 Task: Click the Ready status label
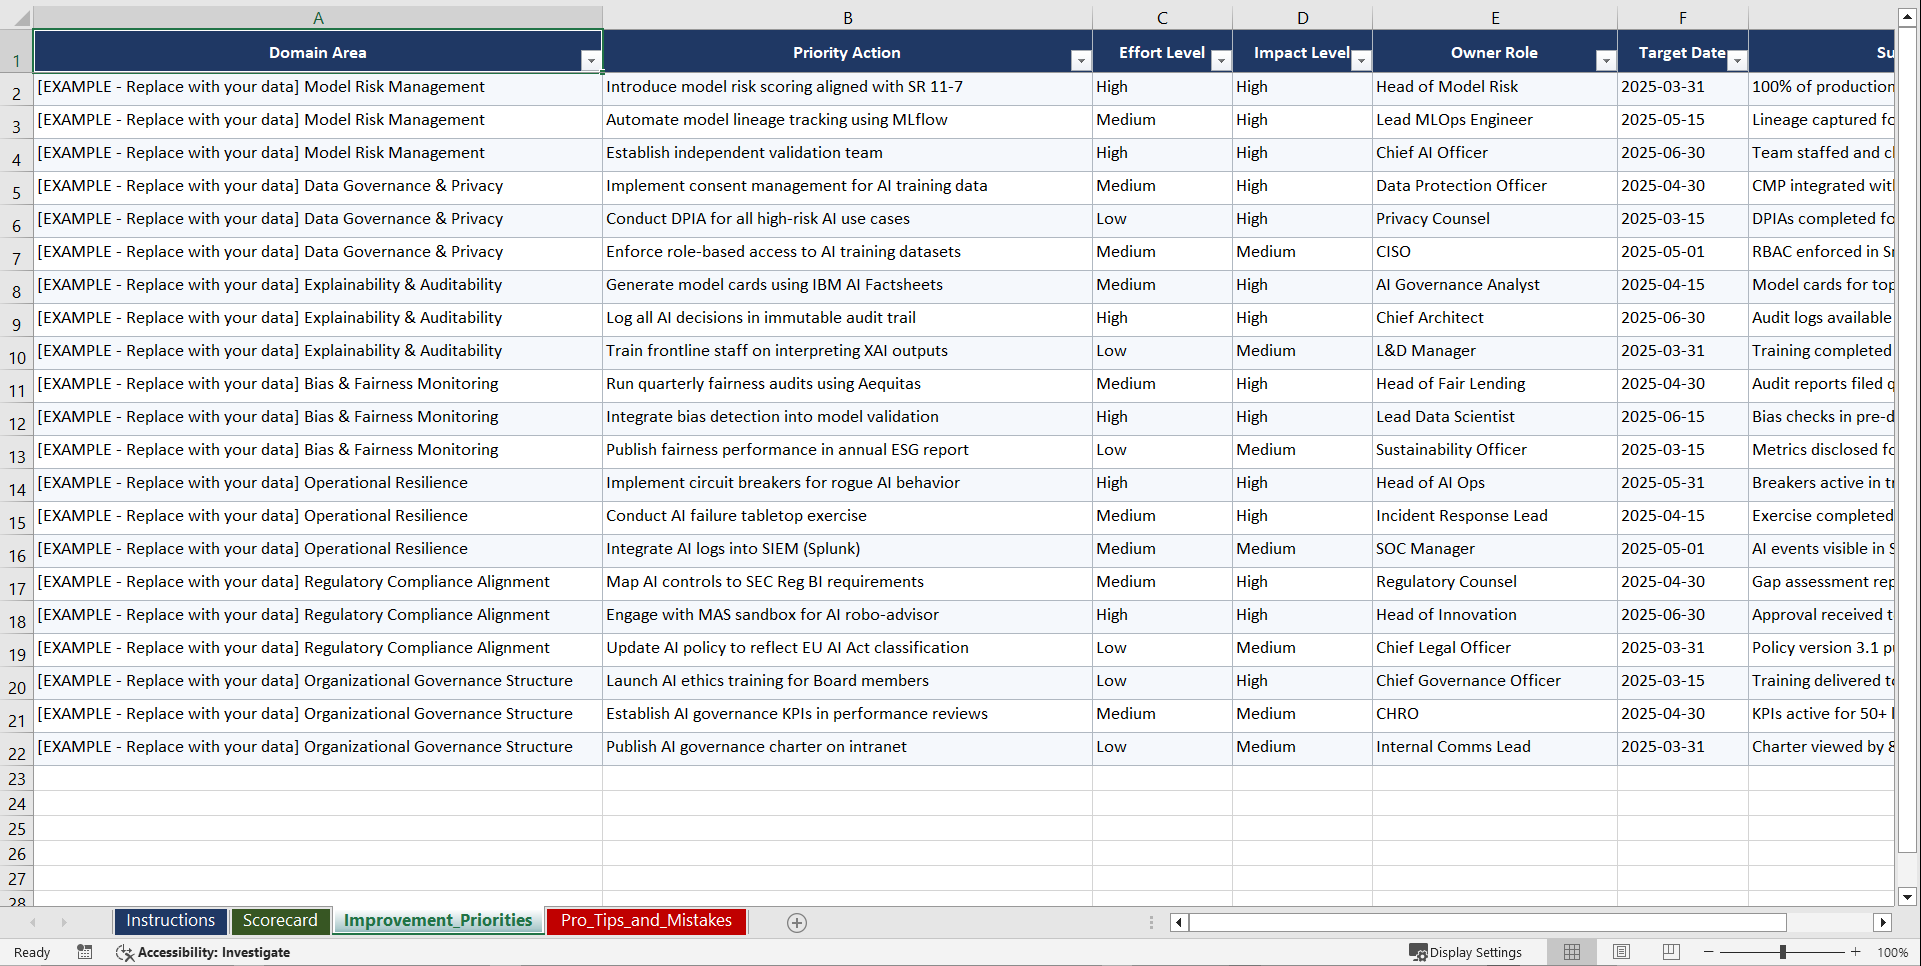(x=31, y=952)
